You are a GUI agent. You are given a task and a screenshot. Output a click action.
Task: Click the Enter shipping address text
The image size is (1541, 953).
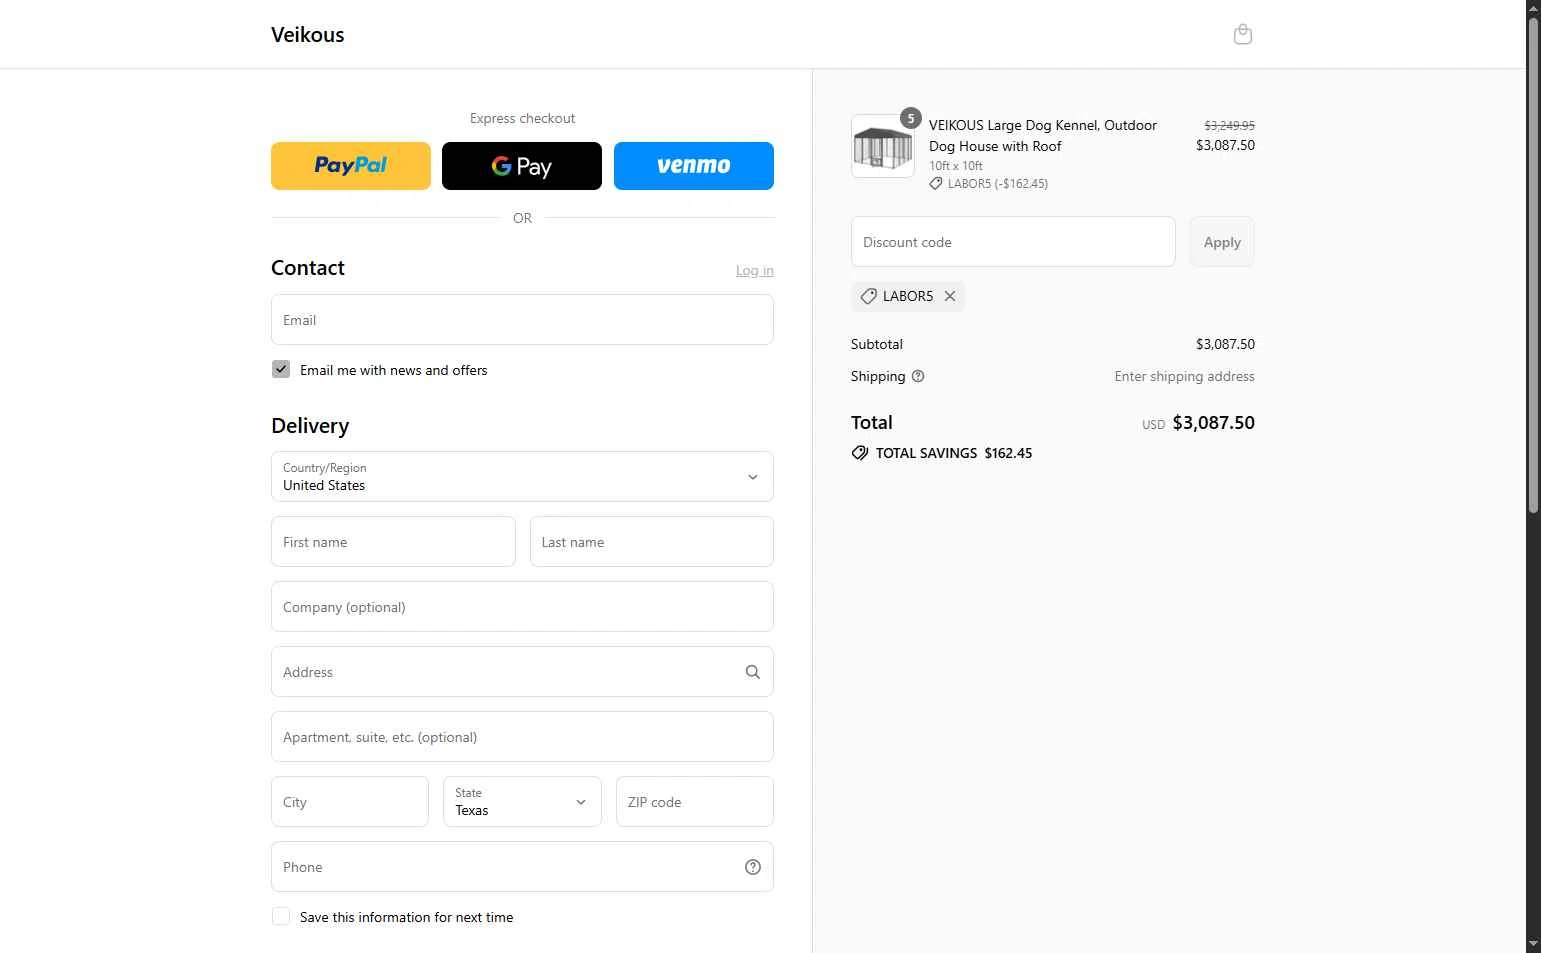point(1184,377)
